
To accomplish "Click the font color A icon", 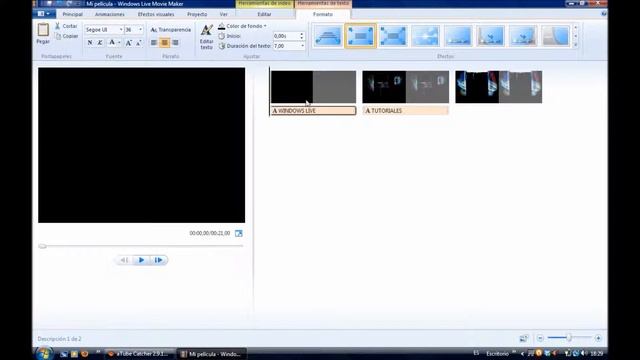I will 112,42.
